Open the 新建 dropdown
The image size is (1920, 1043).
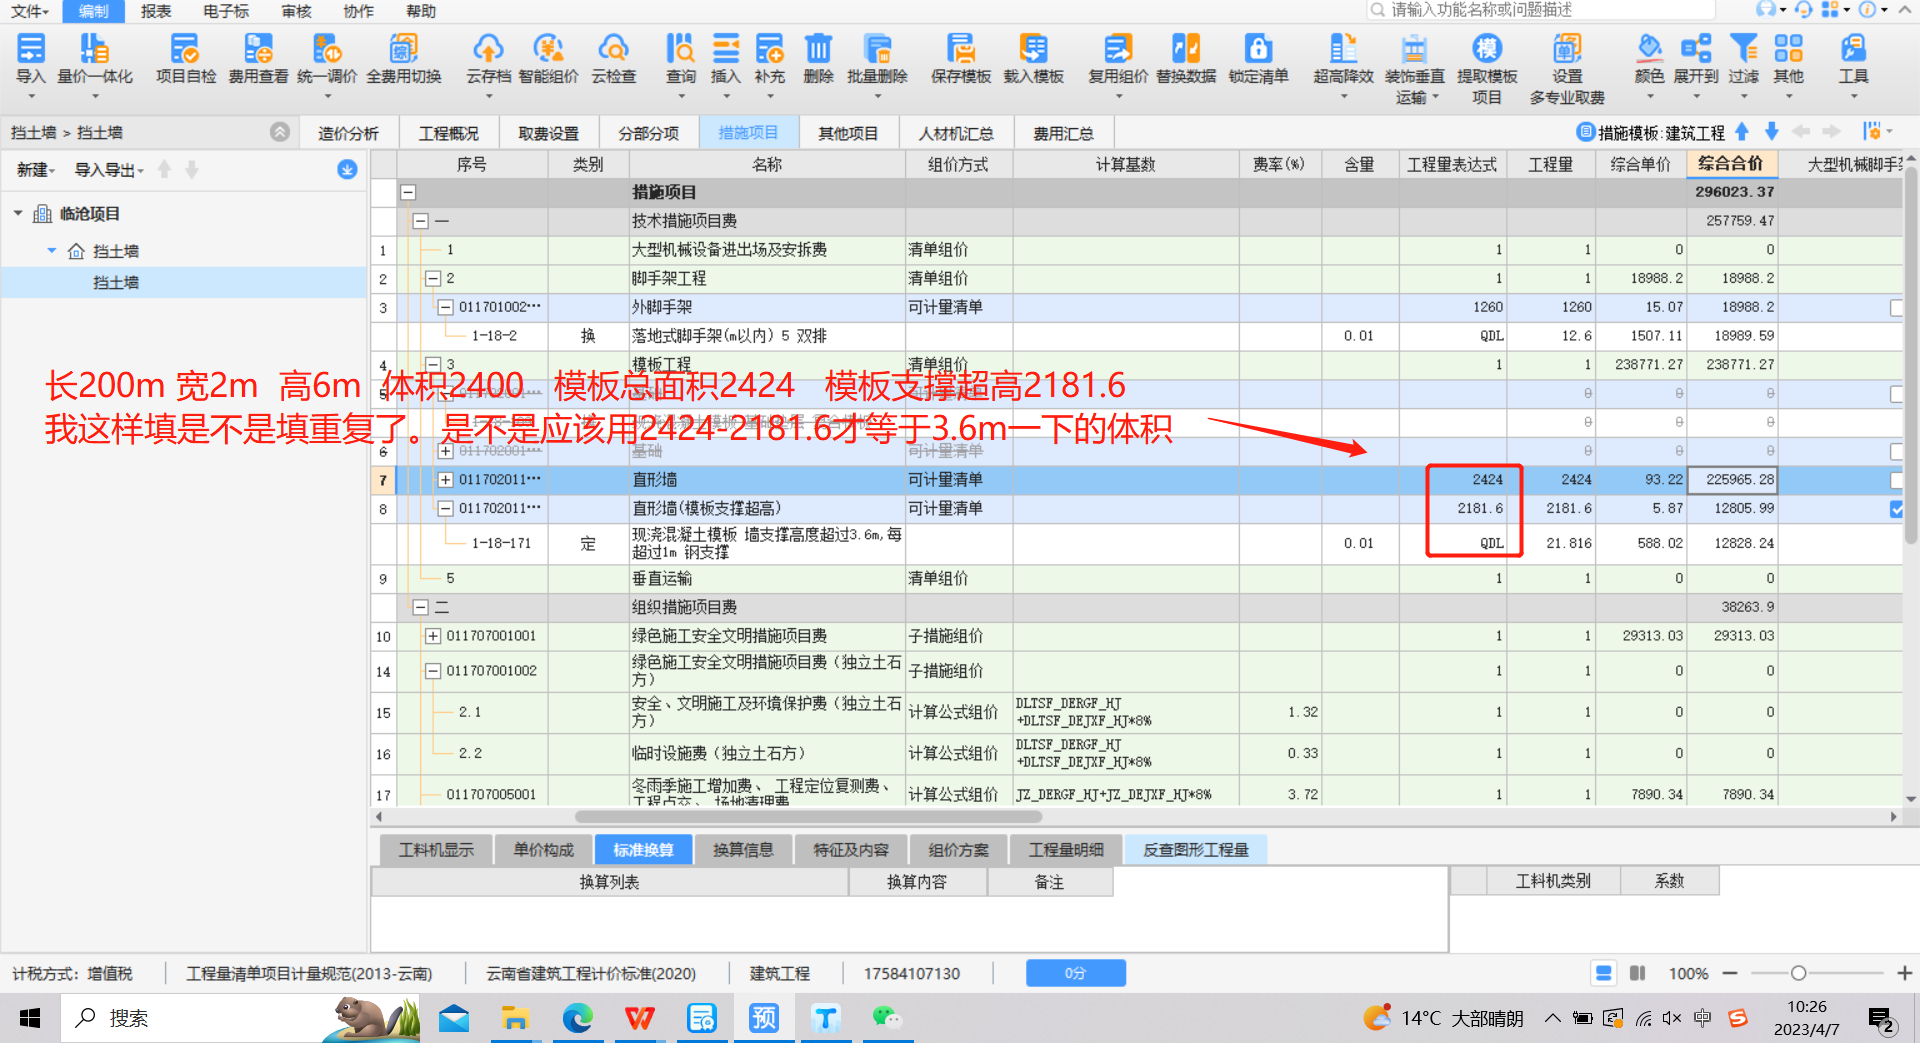(35, 170)
